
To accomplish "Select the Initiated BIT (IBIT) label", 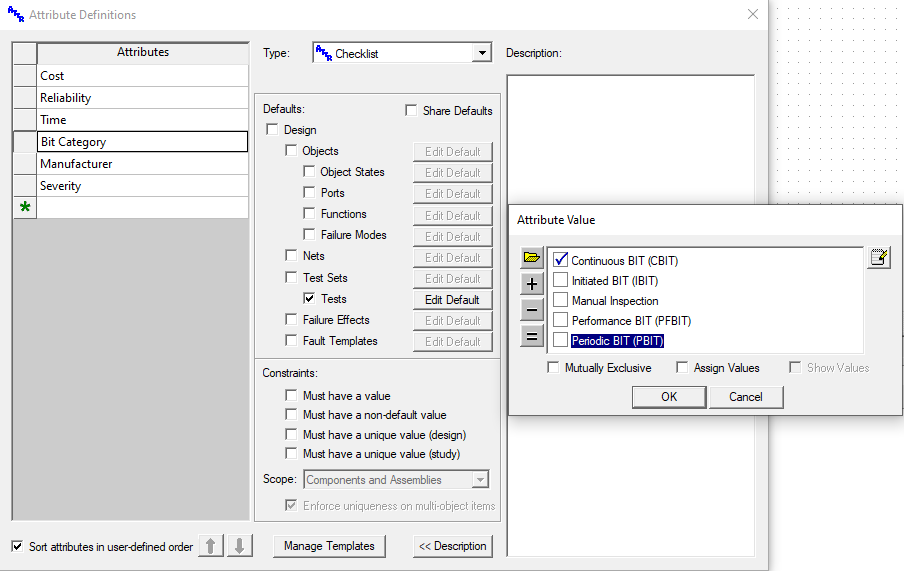I will click(615, 281).
